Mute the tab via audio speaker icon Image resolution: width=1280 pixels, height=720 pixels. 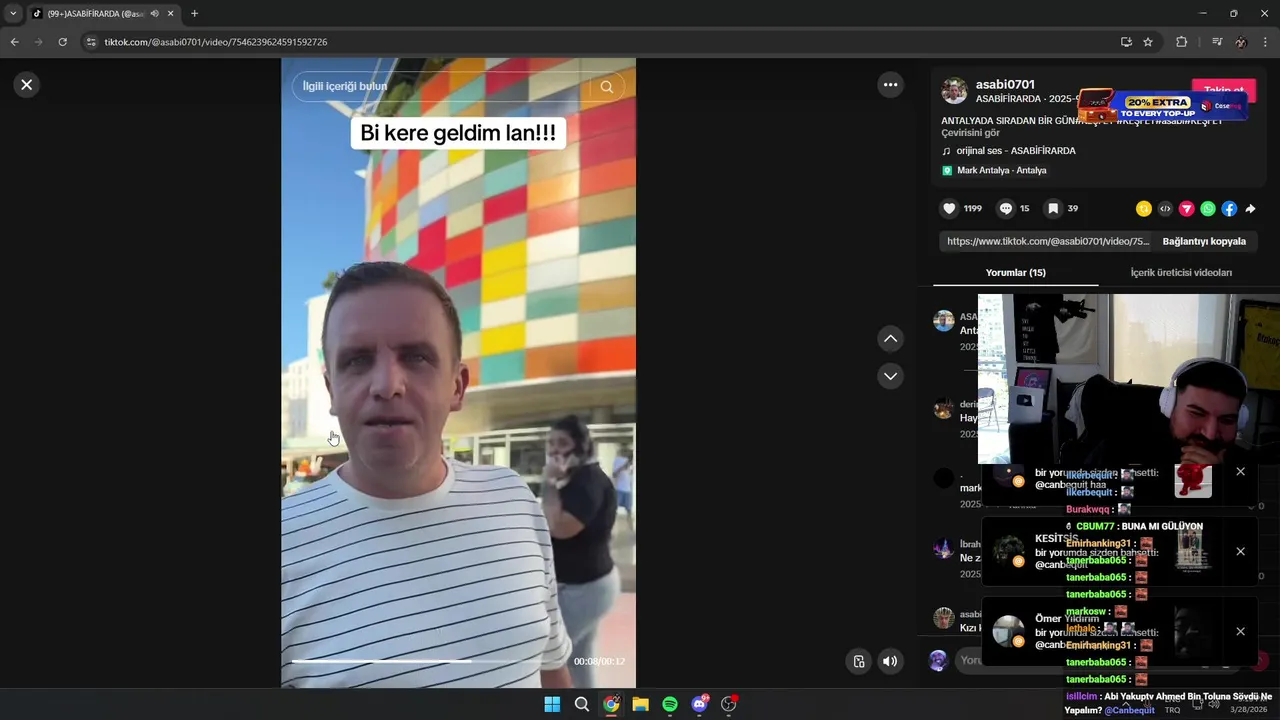154,14
